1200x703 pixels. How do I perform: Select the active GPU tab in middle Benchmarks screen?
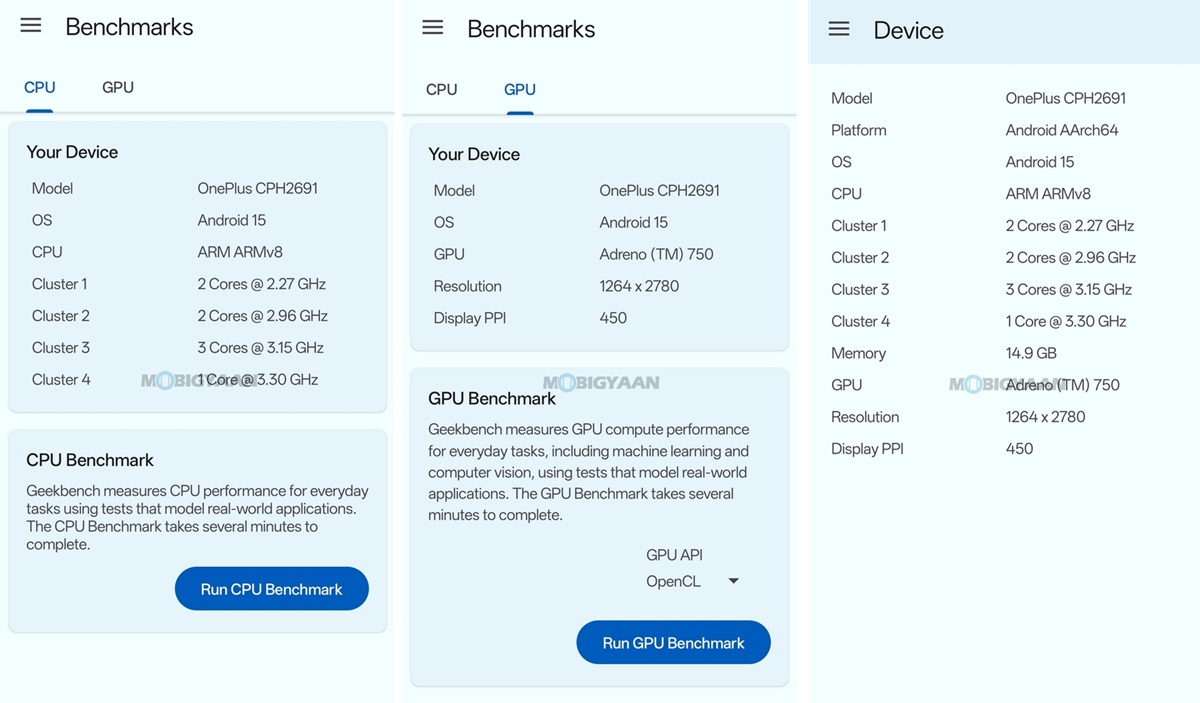(520, 89)
